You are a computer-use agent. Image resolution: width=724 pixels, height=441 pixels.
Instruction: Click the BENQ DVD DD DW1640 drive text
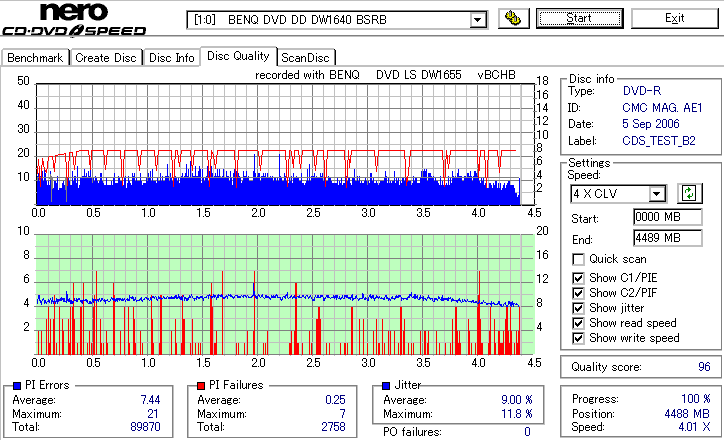[x=307, y=20]
